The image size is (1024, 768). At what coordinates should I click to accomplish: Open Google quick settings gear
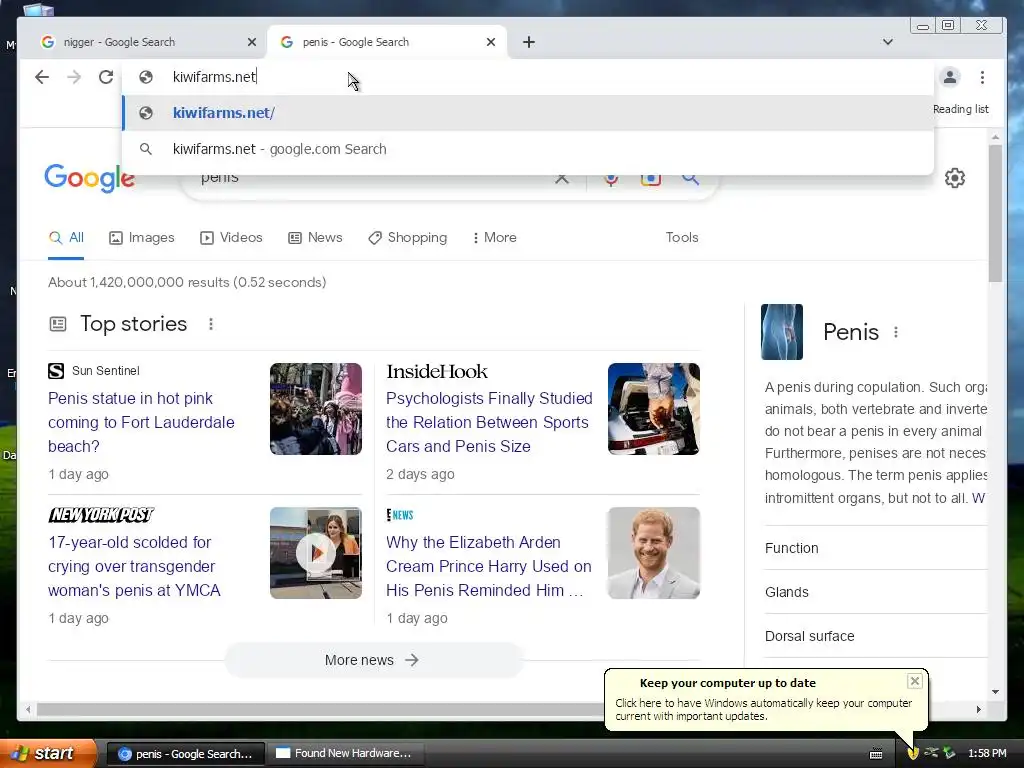click(x=955, y=178)
